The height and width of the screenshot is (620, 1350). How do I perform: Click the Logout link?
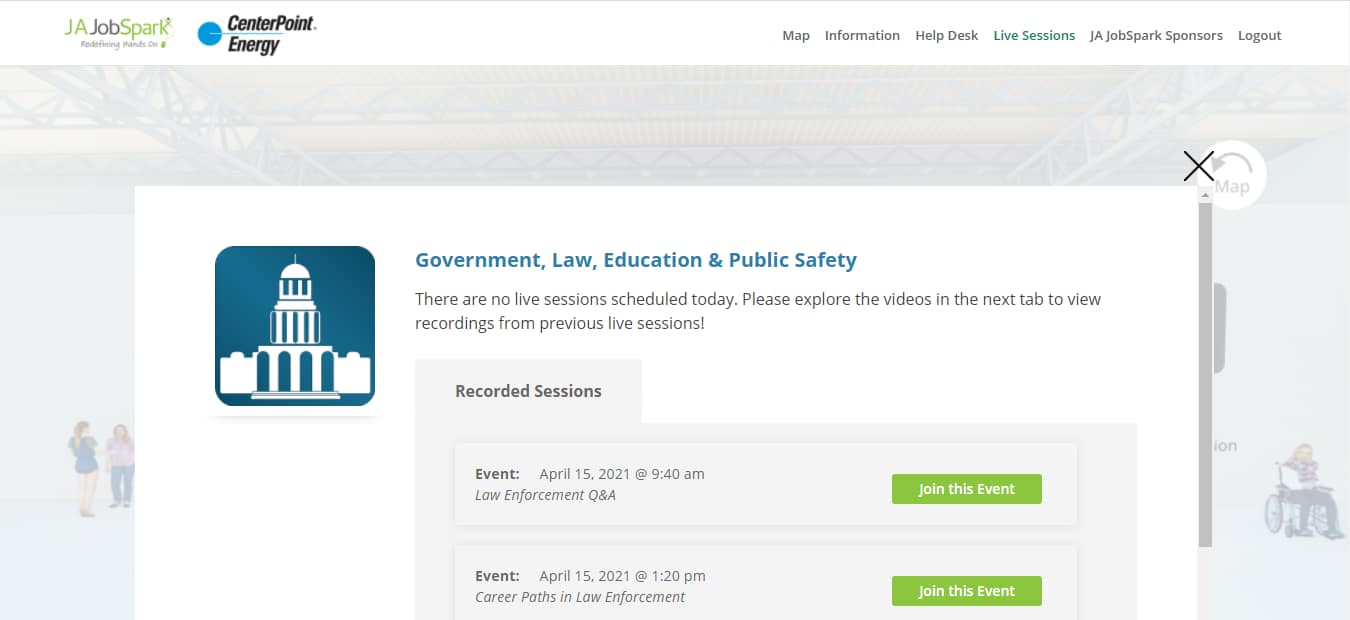coord(1259,35)
